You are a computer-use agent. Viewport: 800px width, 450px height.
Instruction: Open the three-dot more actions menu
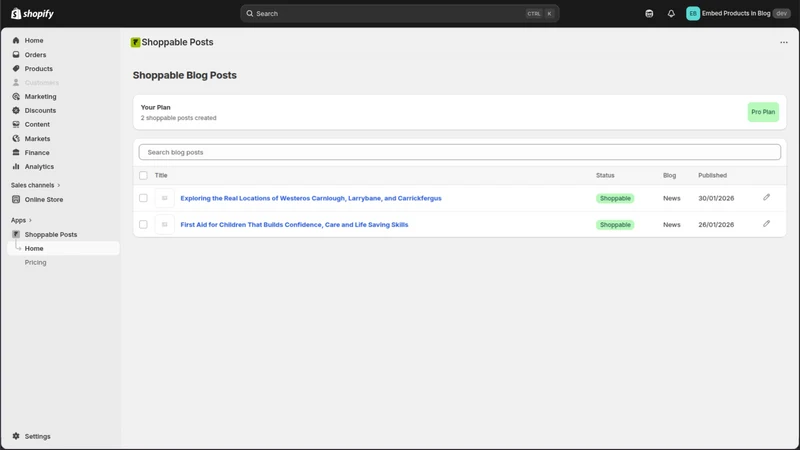pyautogui.click(x=784, y=42)
